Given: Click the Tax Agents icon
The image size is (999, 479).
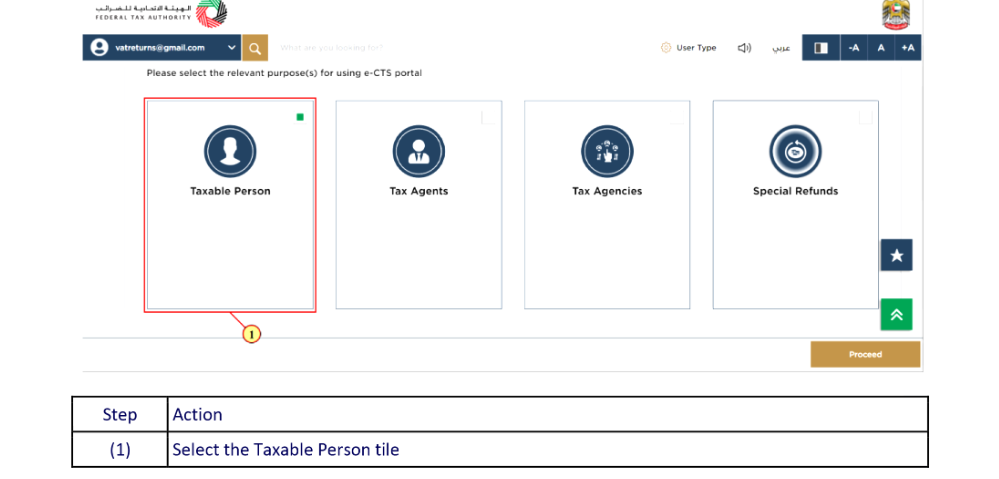Looking at the screenshot, I should click(x=418, y=151).
